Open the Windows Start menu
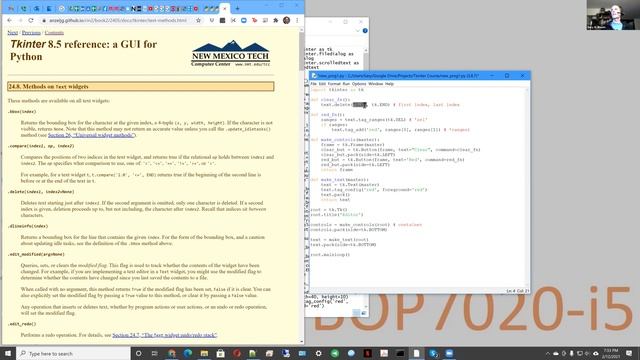640x360 pixels. click(x=7, y=353)
